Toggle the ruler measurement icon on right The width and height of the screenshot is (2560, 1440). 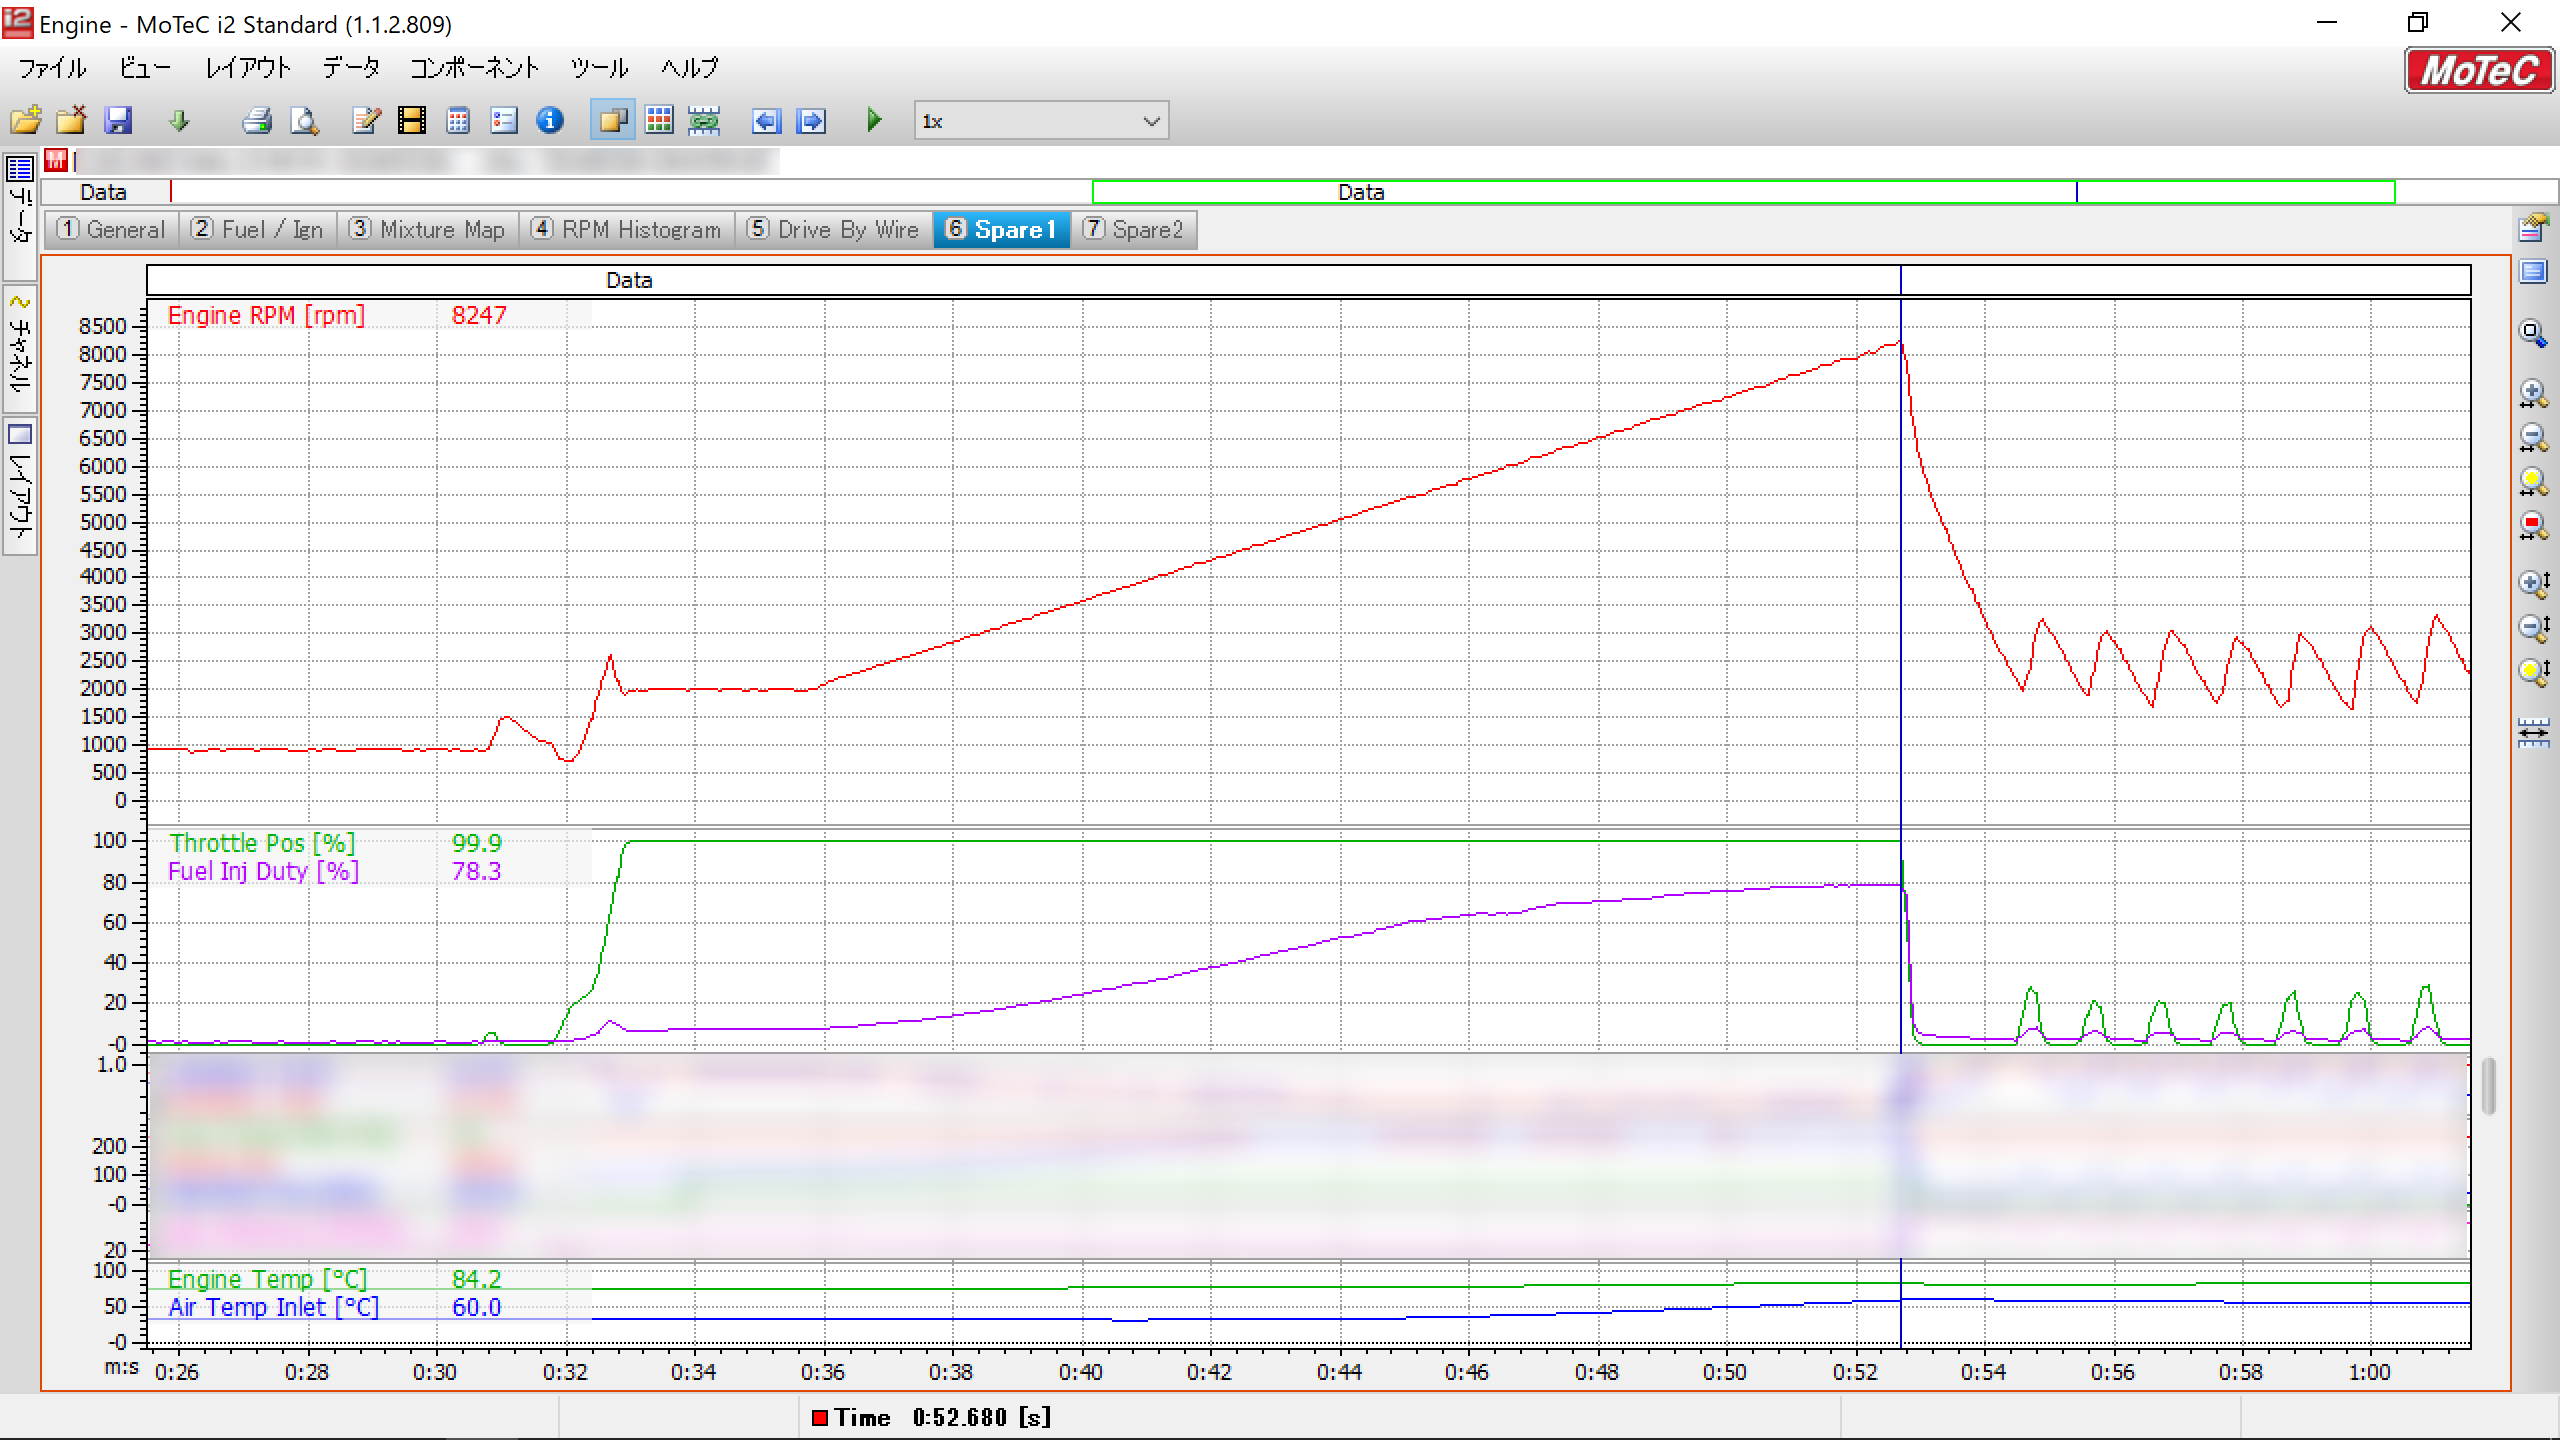2532,733
